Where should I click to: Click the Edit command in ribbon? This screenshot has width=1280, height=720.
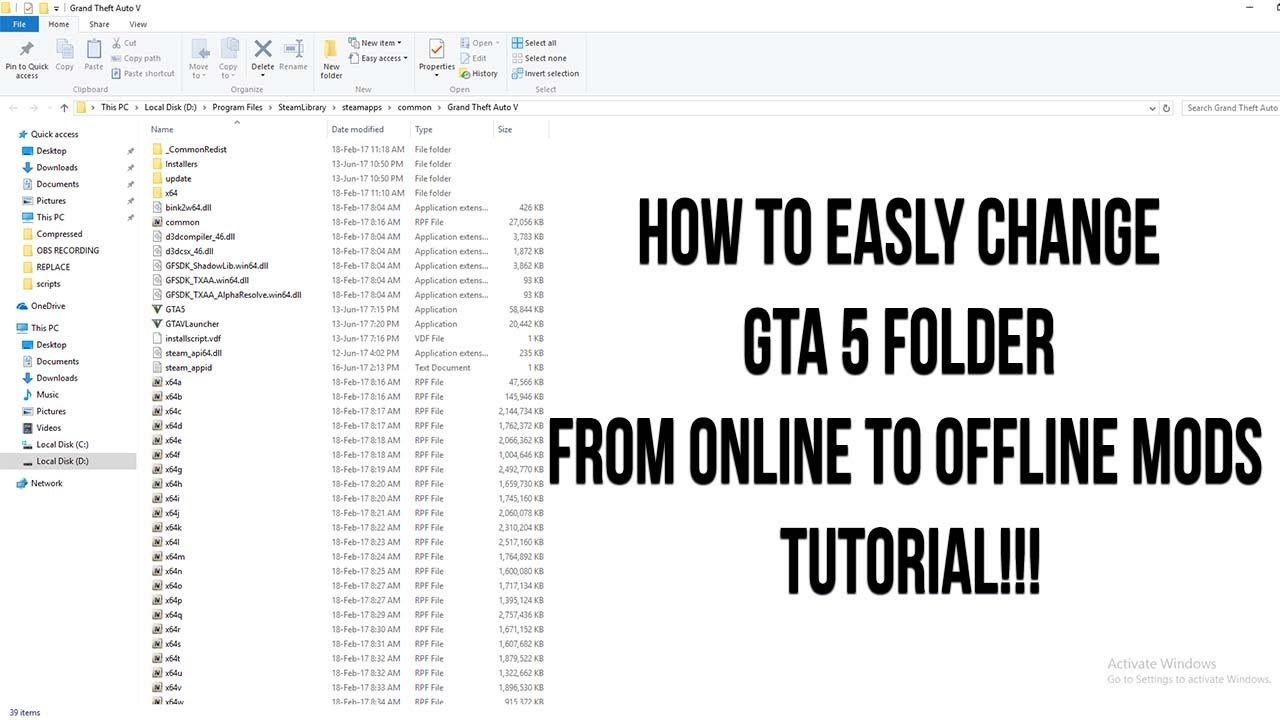click(x=473, y=59)
